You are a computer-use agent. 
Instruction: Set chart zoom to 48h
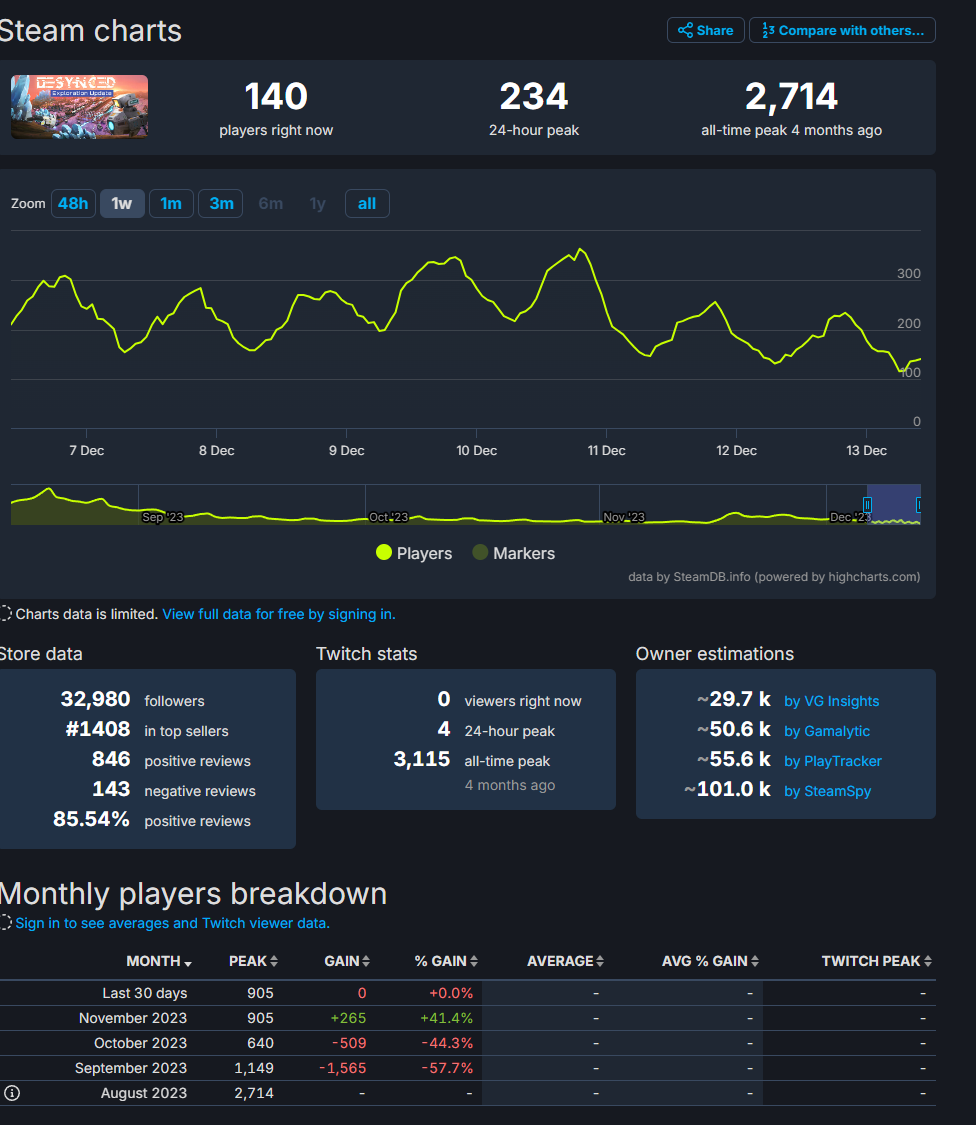pyautogui.click(x=73, y=204)
